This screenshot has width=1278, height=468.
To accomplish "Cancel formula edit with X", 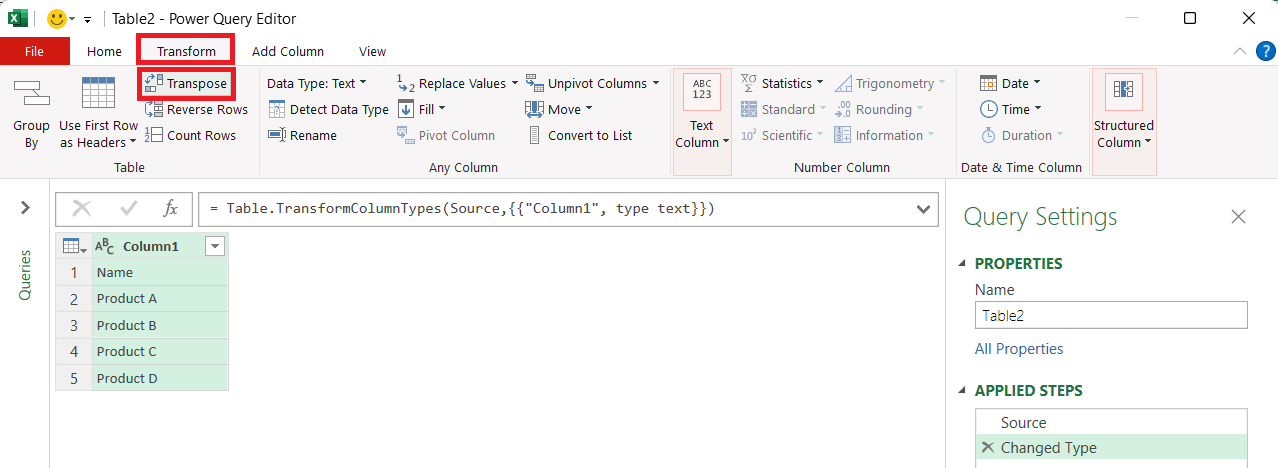I will click(x=82, y=209).
